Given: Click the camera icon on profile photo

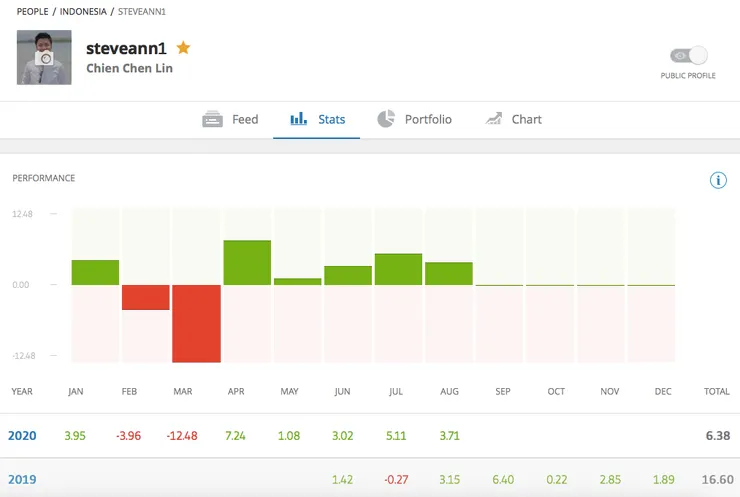Looking at the screenshot, I should pyautogui.click(x=44, y=59).
